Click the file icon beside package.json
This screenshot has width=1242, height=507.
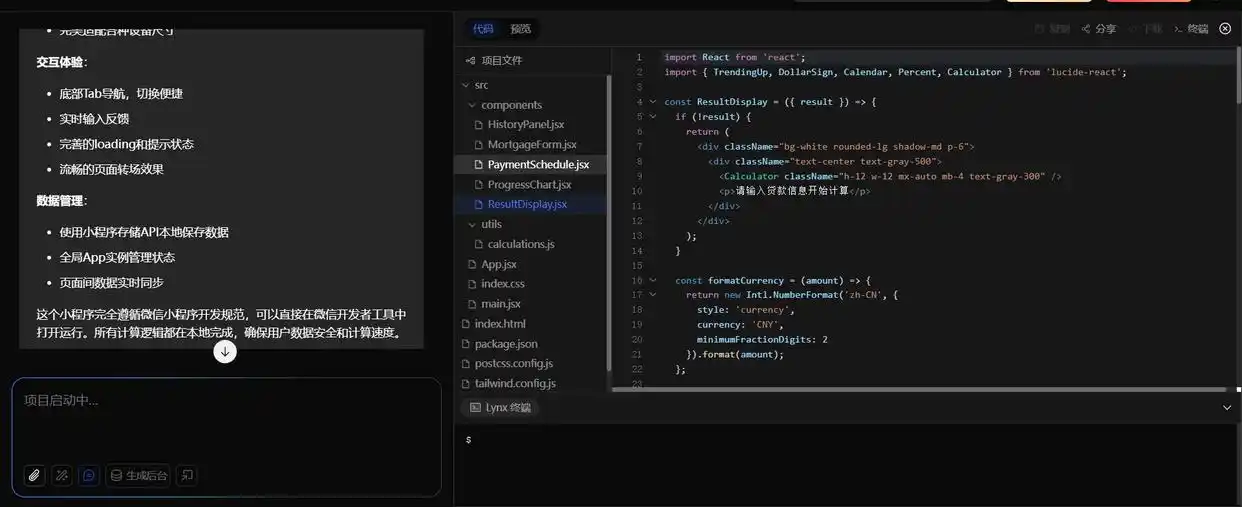465,344
